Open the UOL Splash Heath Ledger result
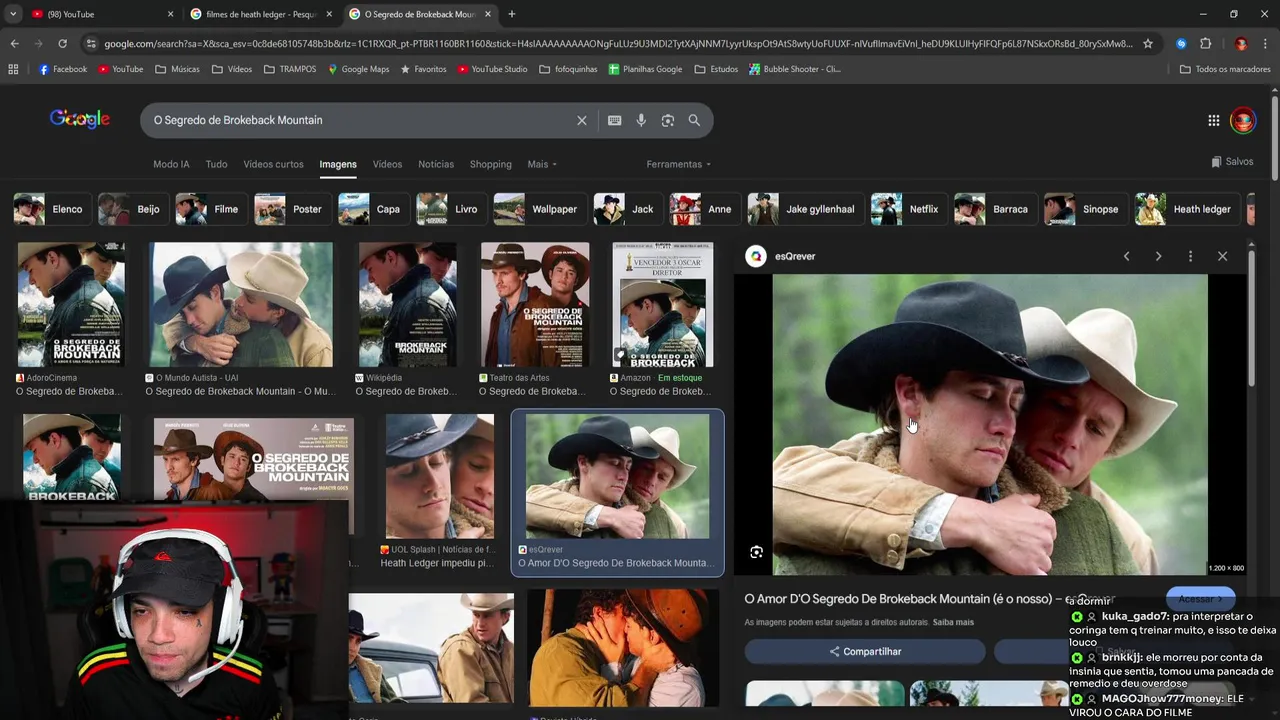This screenshot has width=1280, height=720. click(x=439, y=477)
